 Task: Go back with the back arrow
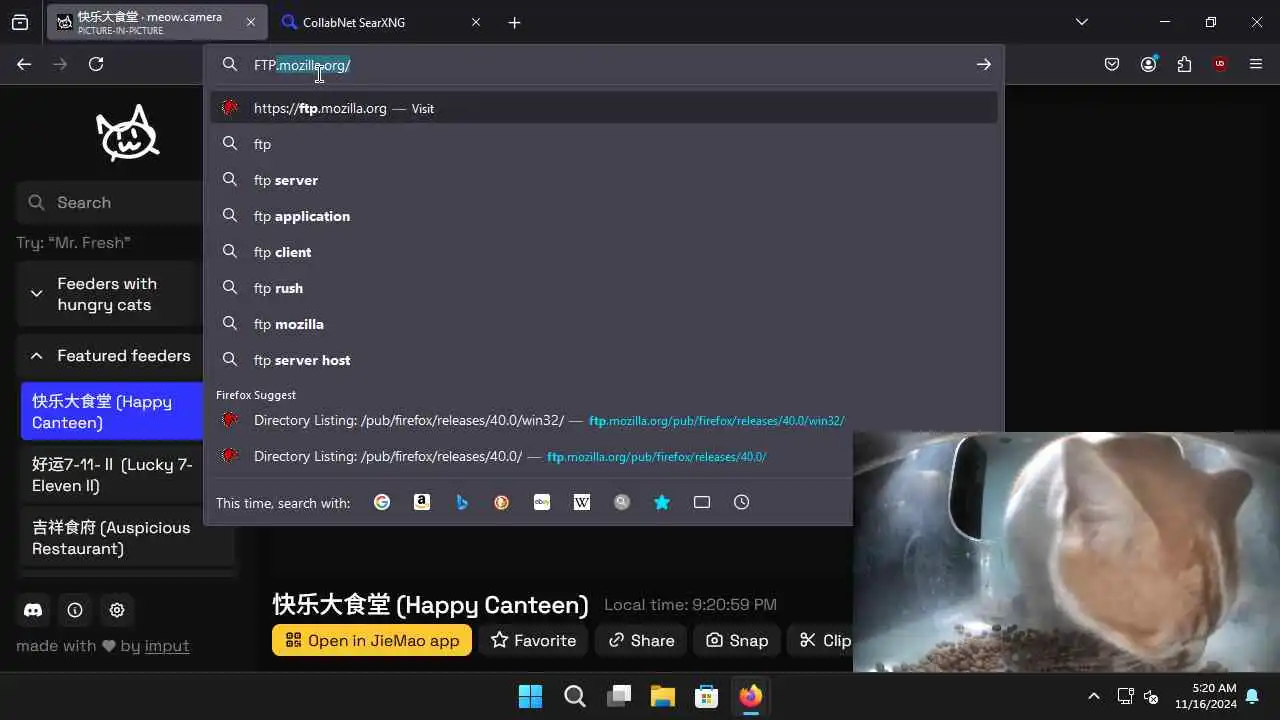pyautogui.click(x=24, y=64)
